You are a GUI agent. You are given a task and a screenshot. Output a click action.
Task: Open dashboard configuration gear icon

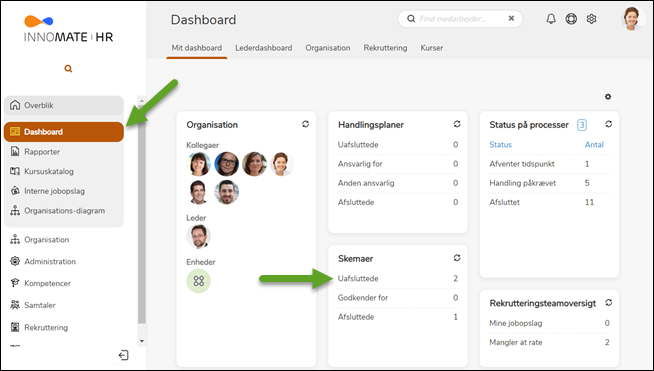(608, 97)
